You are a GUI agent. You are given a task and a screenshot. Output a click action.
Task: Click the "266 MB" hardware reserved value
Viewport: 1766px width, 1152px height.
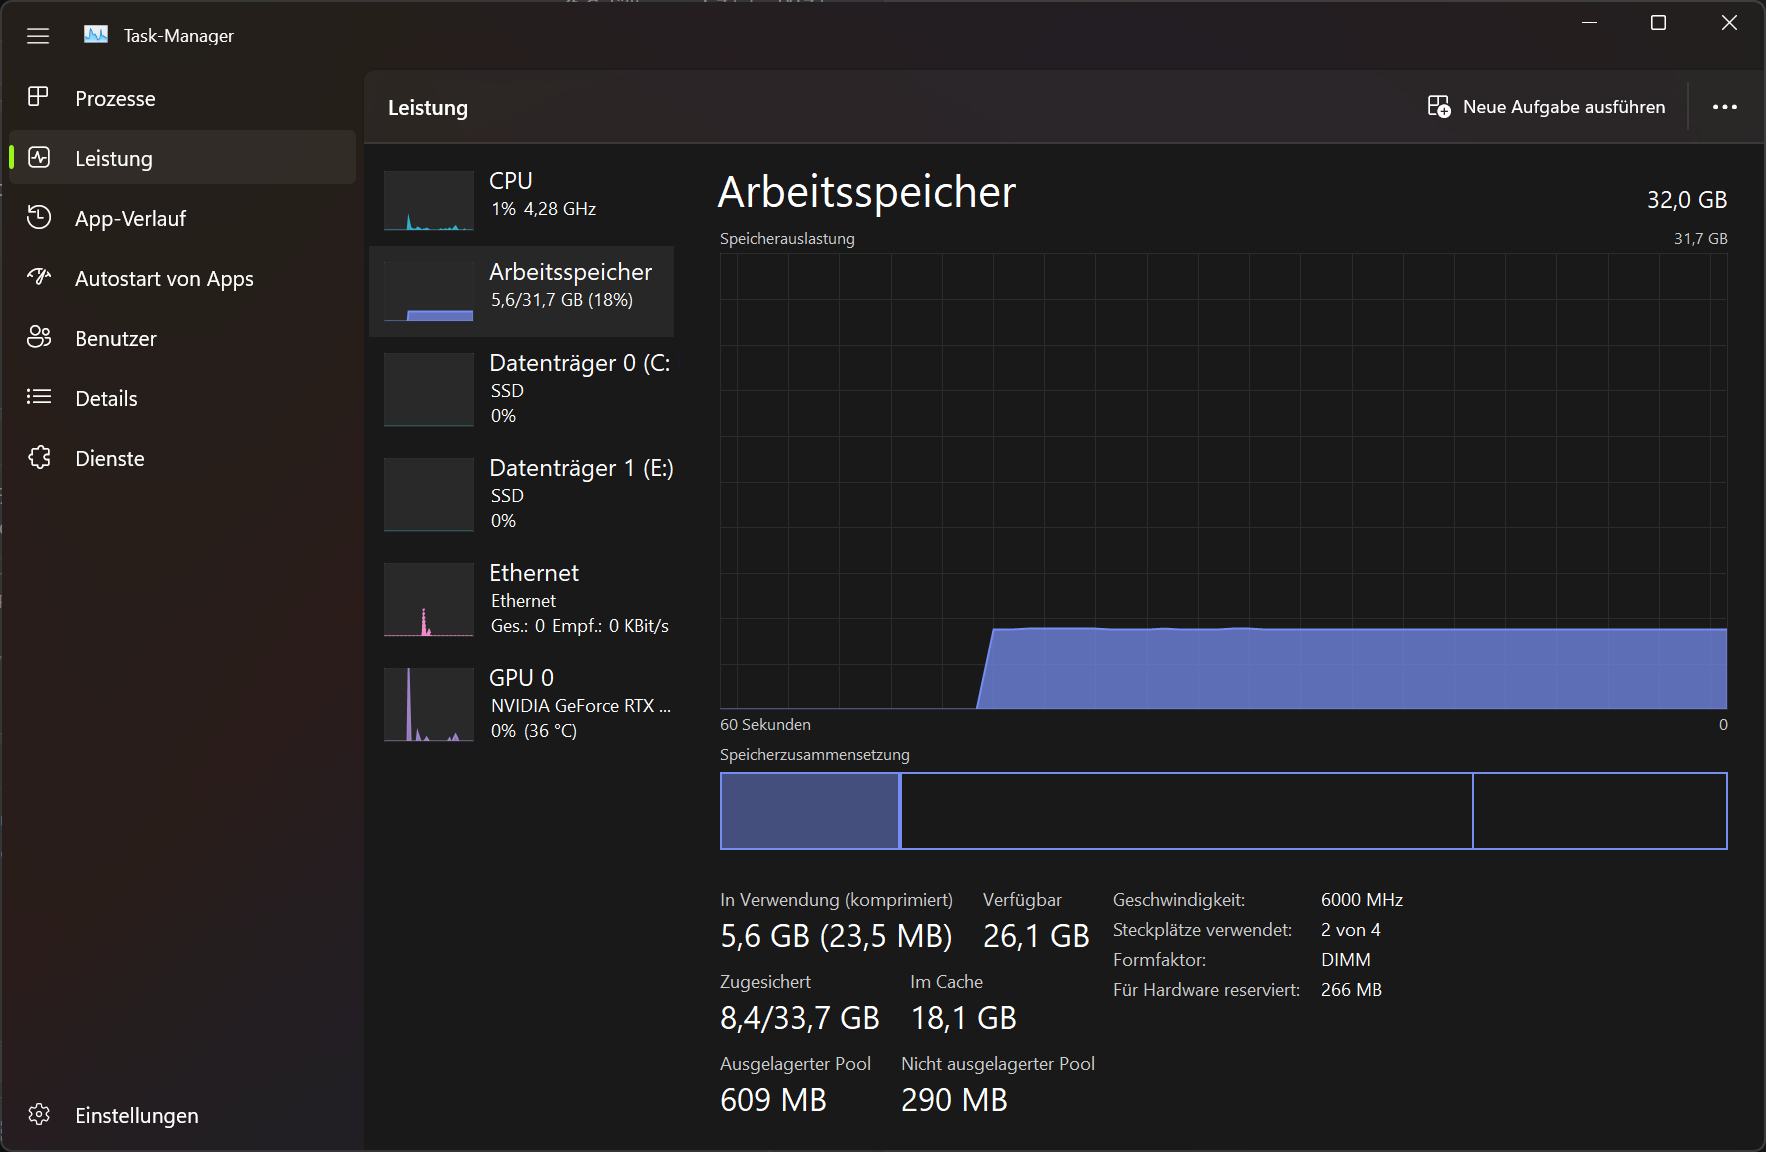point(1351,990)
